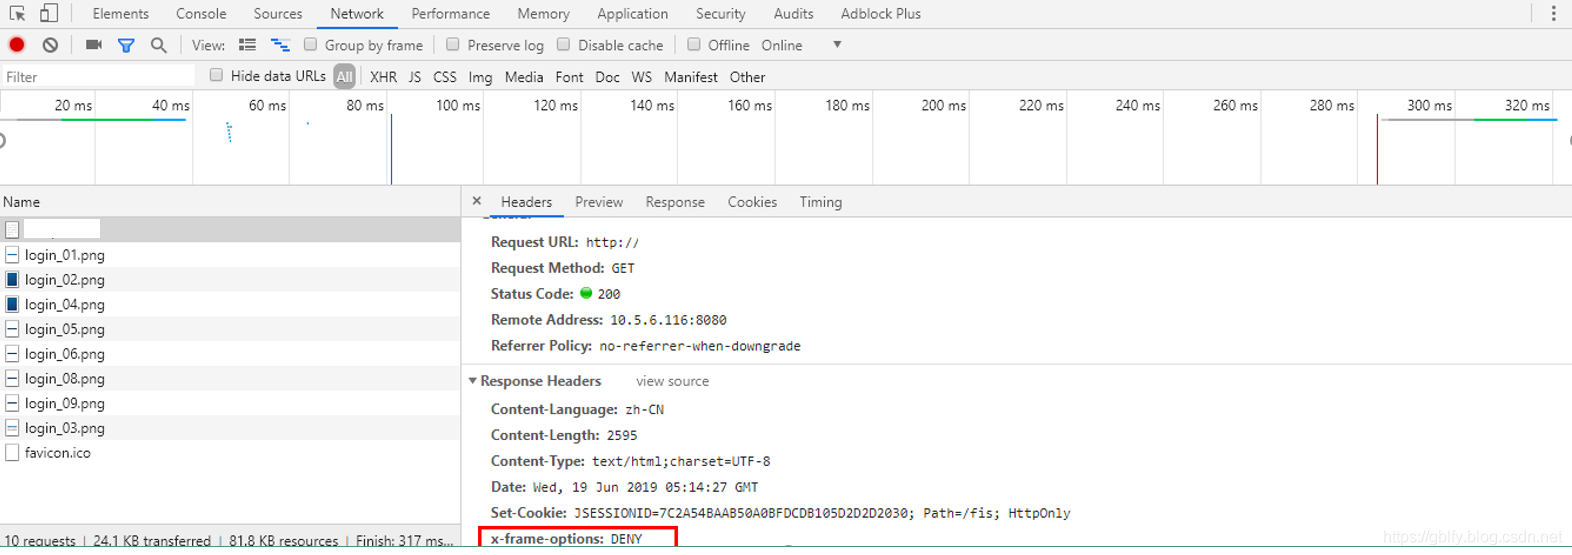The height and width of the screenshot is (555, 1572).
Task: Toggle Hide data URLs checkbox
Action: click(x=216, y=75)
